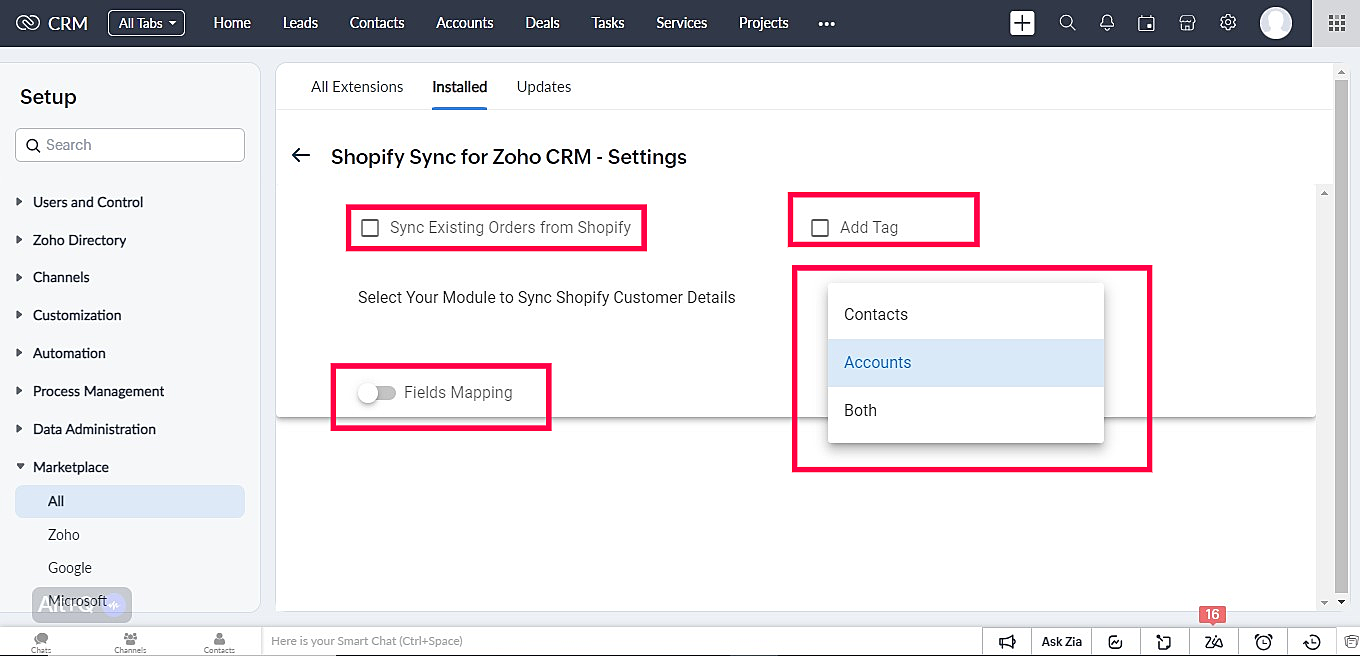Screen dimensions: 1360x656
Task: Open the Marketplace store icon
Action: pos(1187,23)
